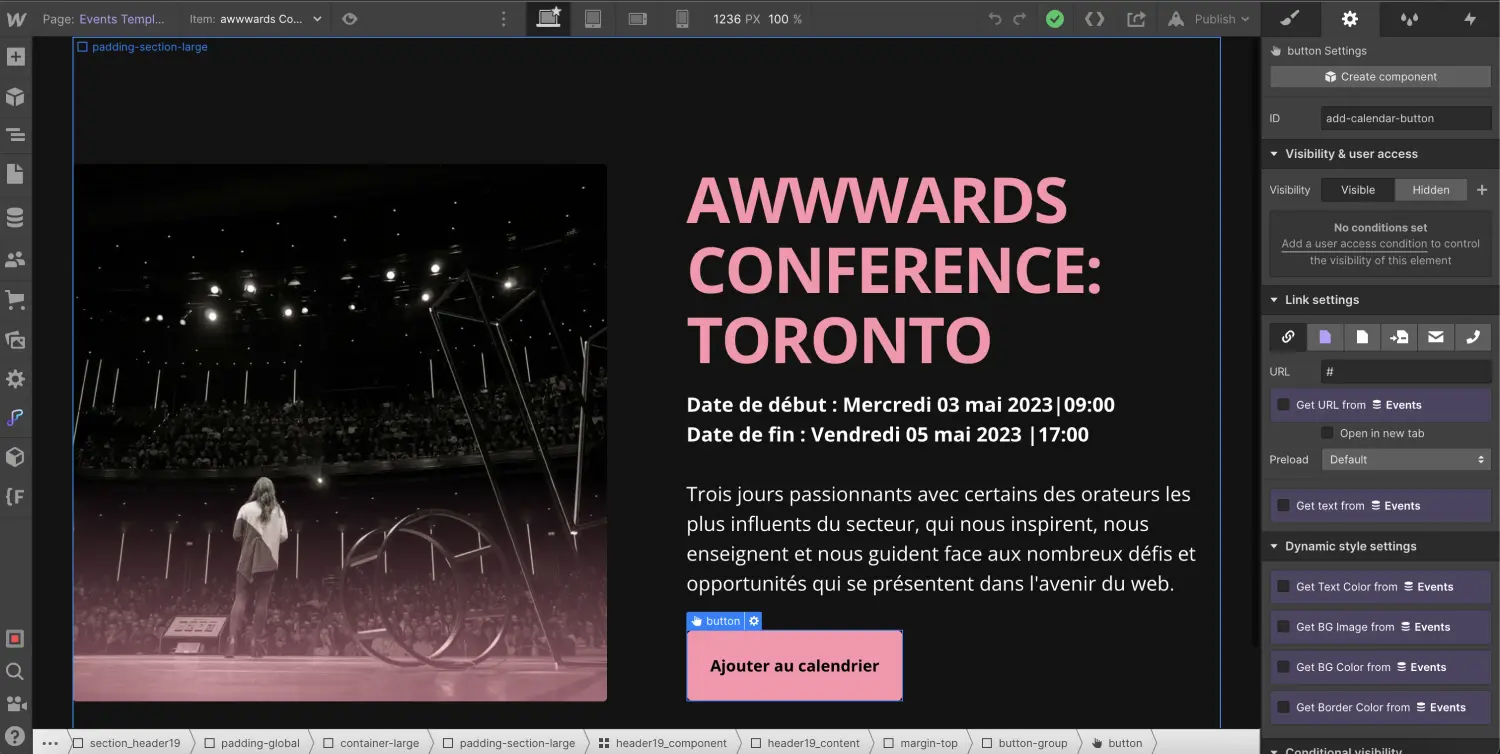This screenshot has width=1500, height=754.
Task: Open the Publish dropdown
Action: pos(1208,19)
